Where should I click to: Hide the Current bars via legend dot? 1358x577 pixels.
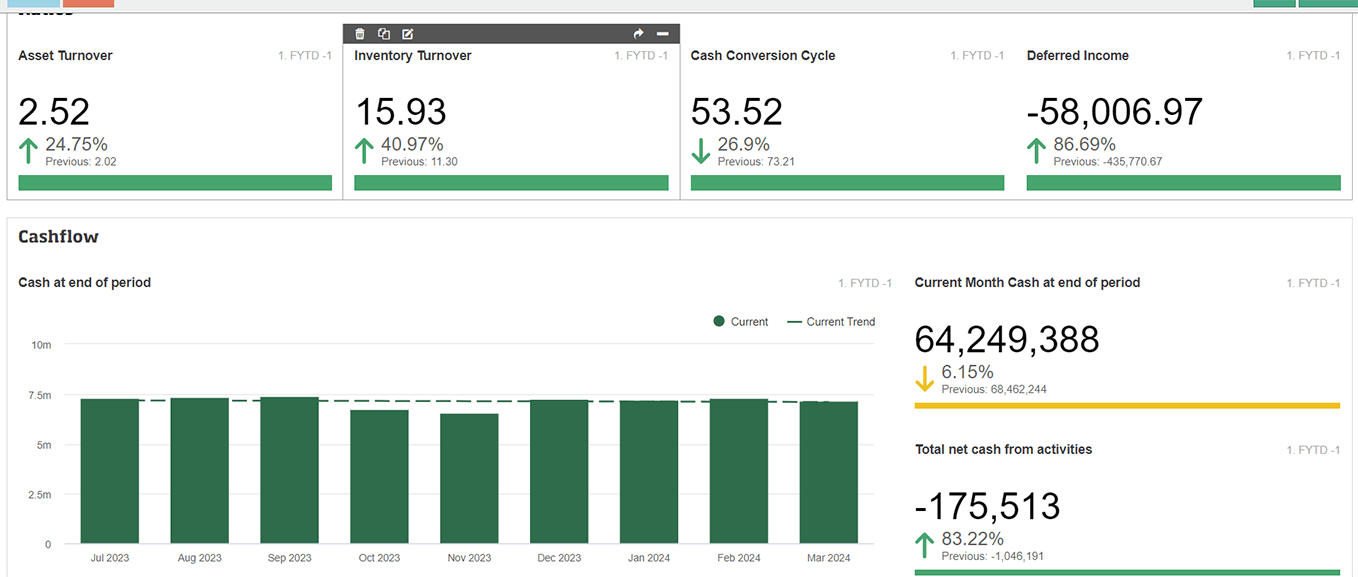tap(720, 321)
